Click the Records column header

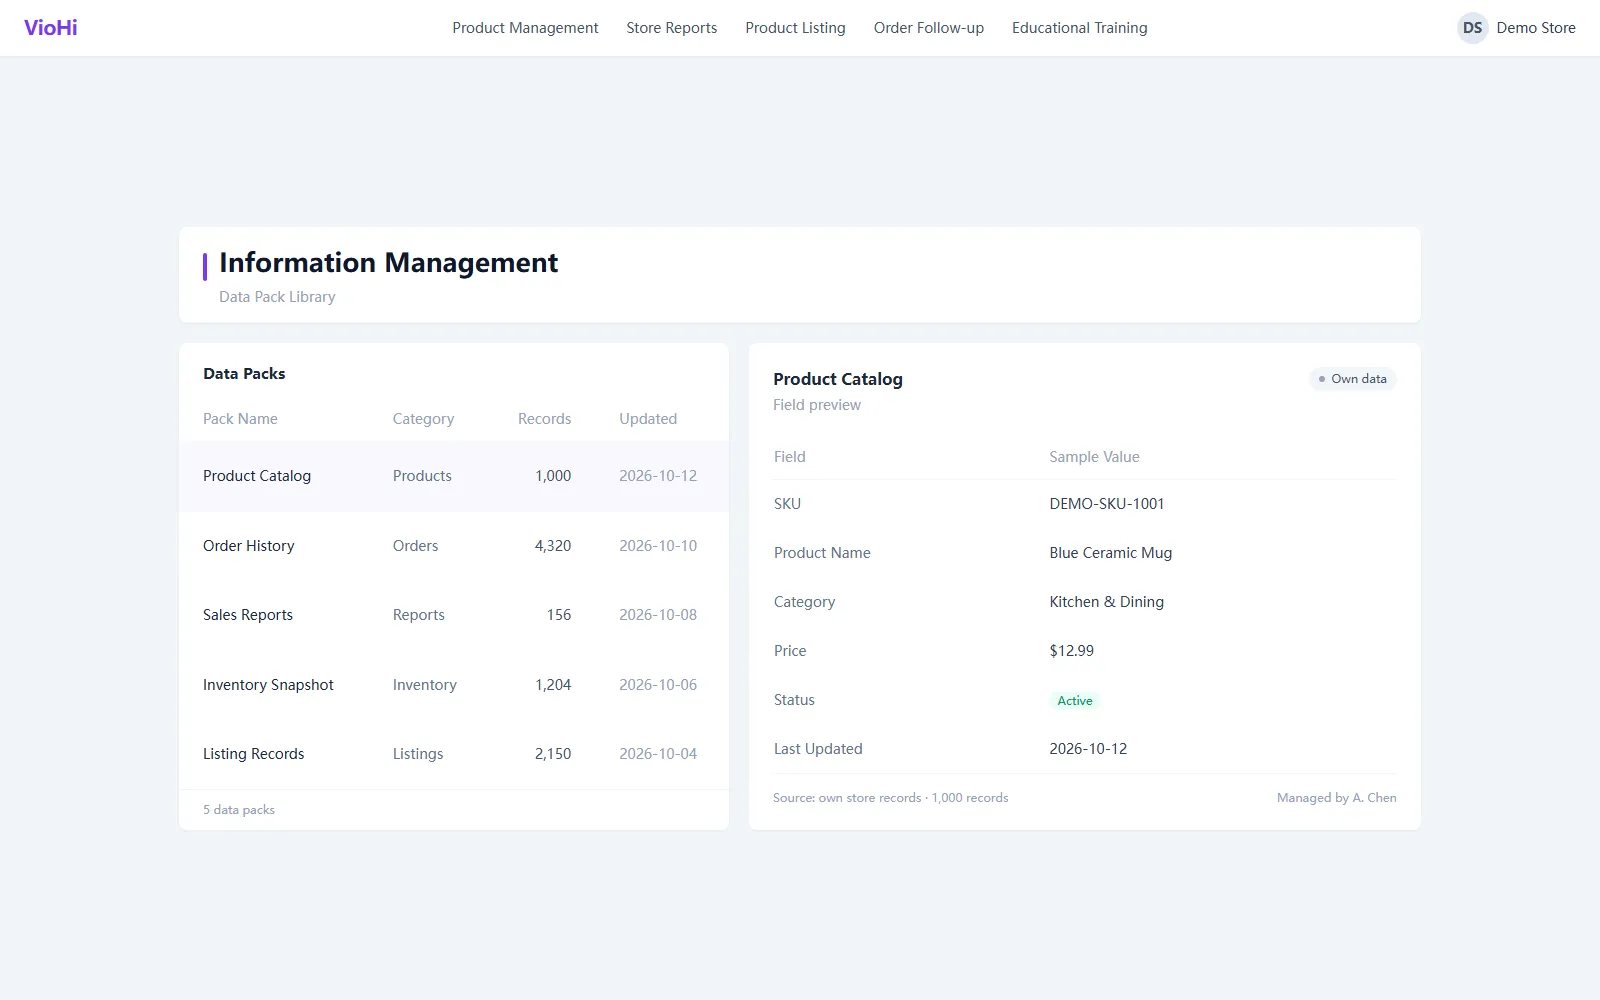[544, 419]
